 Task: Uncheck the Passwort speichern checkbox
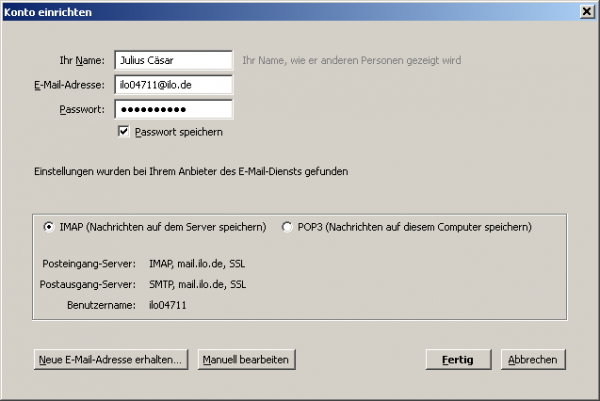pyautogui.click(x=123, y=132)
